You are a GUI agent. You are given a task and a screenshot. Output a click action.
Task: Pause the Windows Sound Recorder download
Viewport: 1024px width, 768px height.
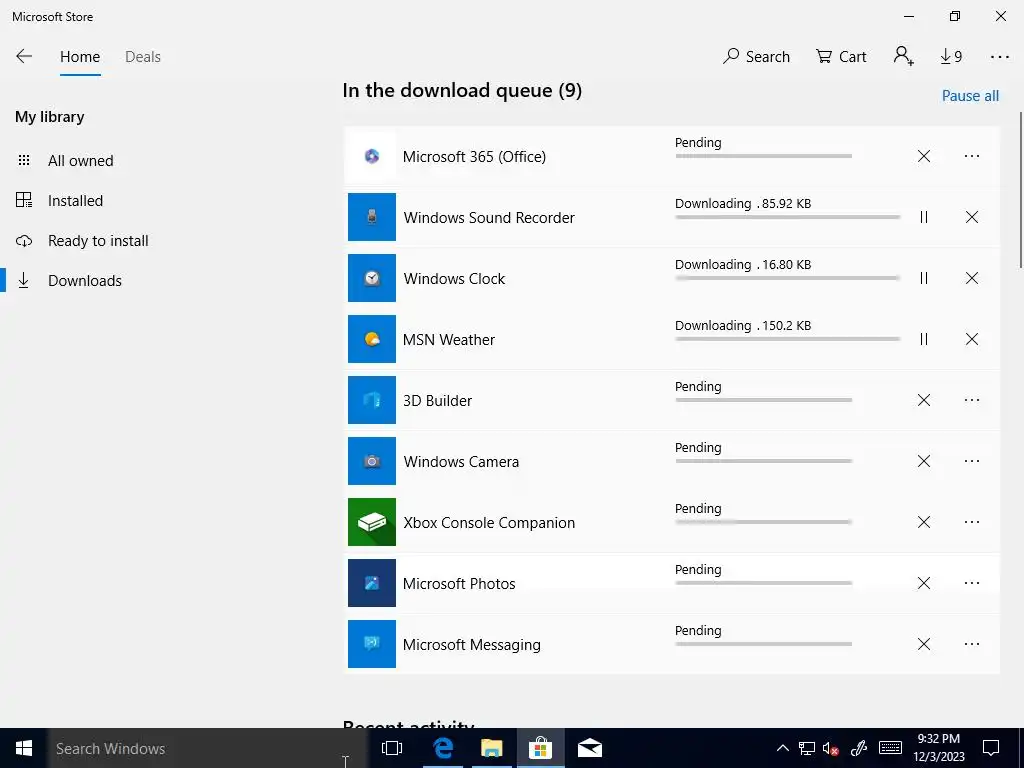click(x=923, y=217)
